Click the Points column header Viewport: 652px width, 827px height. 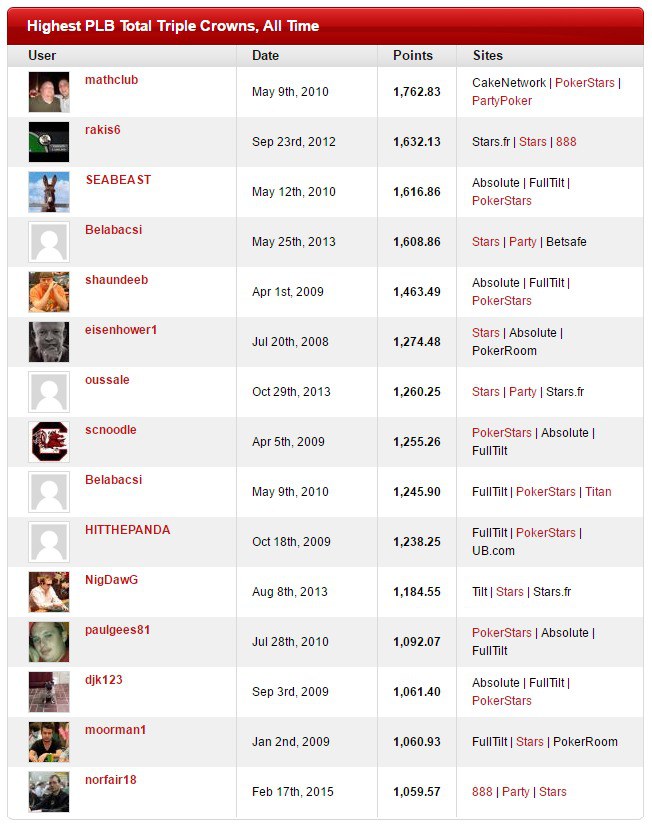tap(413, 56)
